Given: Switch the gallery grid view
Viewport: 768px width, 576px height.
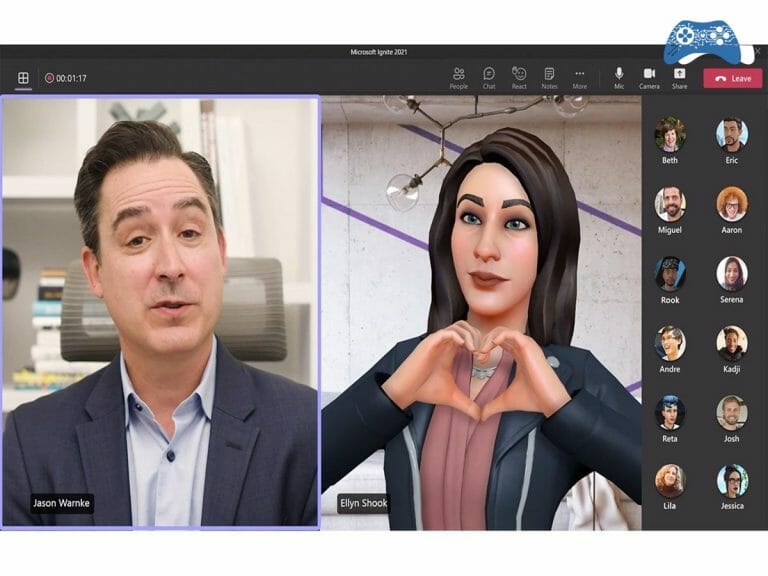Looking at the screenshot, I should [23, 78].
